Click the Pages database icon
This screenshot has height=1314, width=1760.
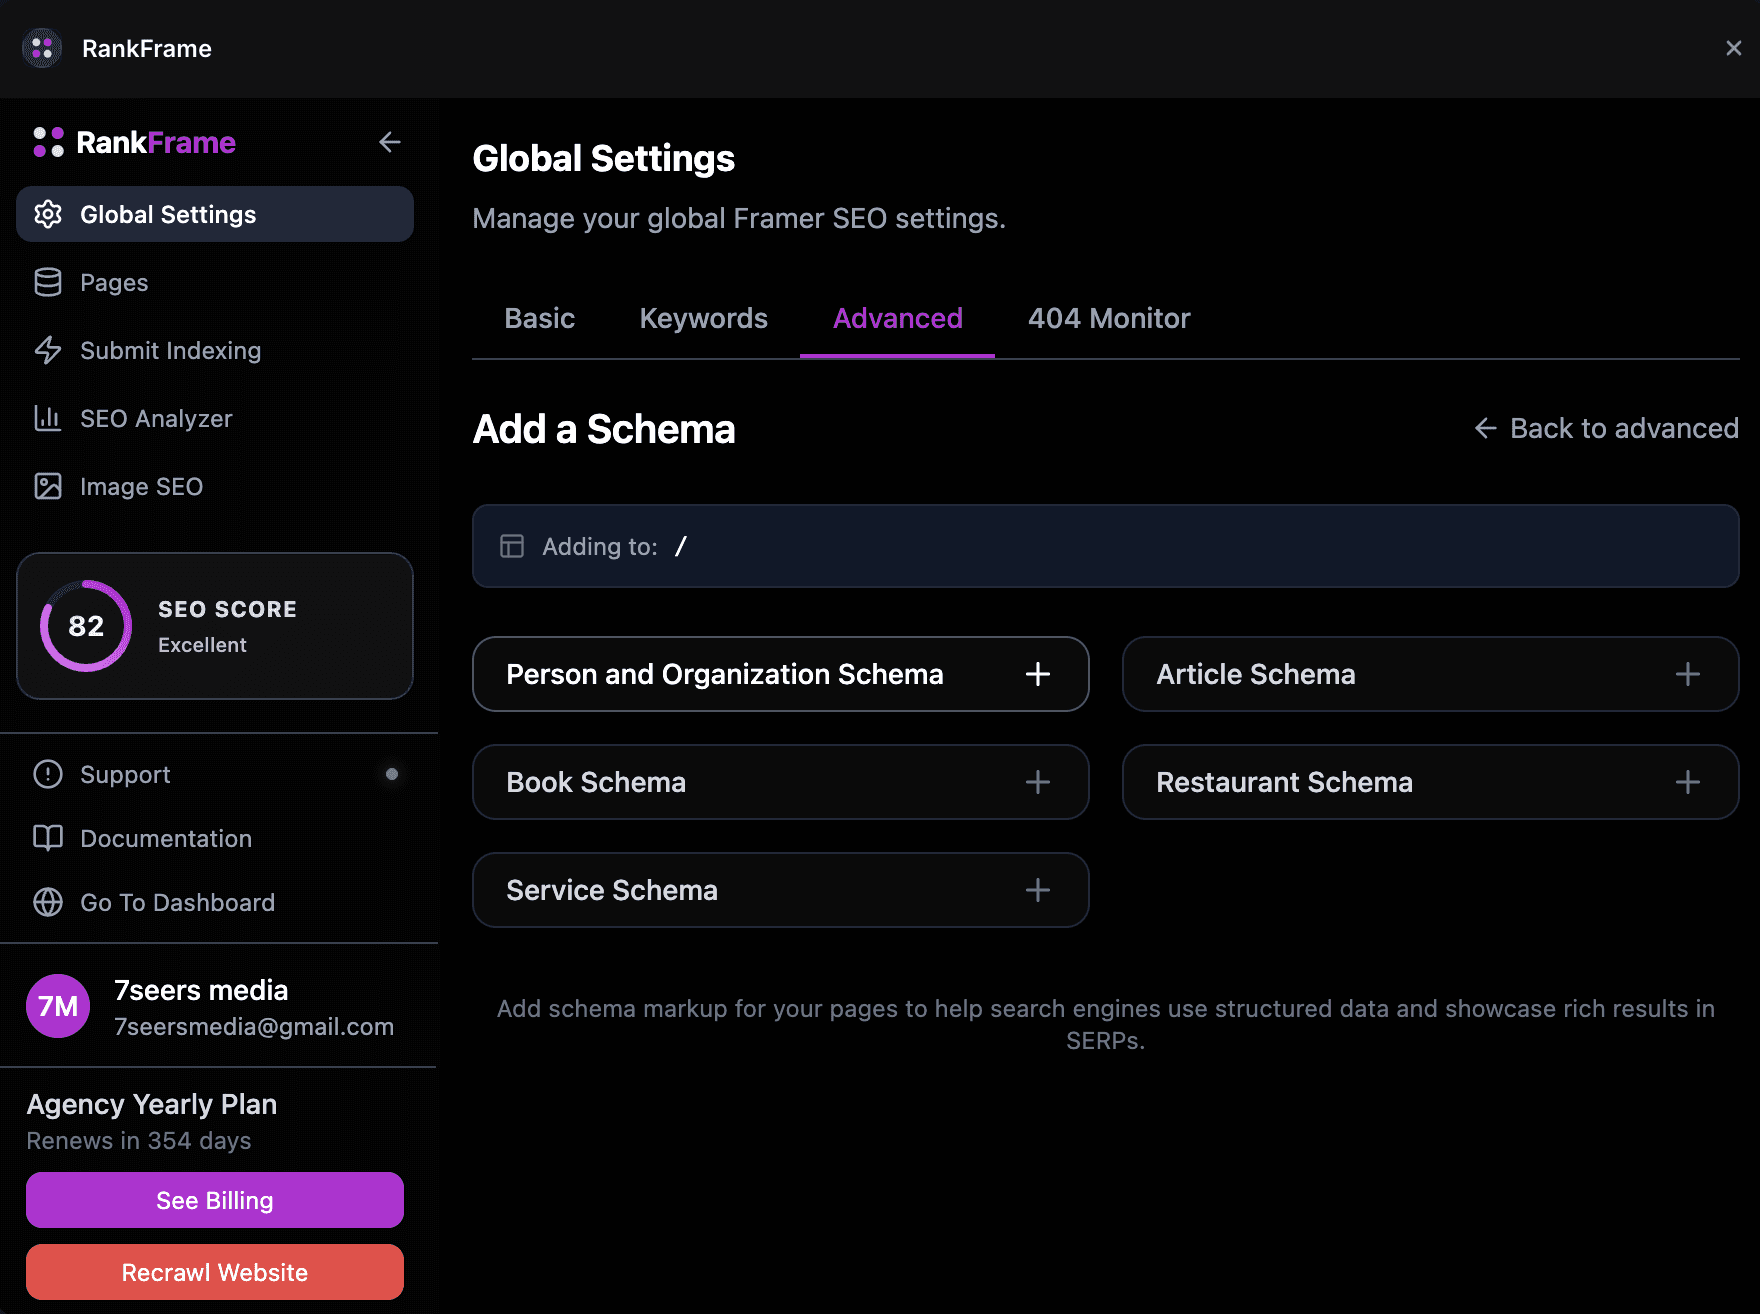(48, 282)
